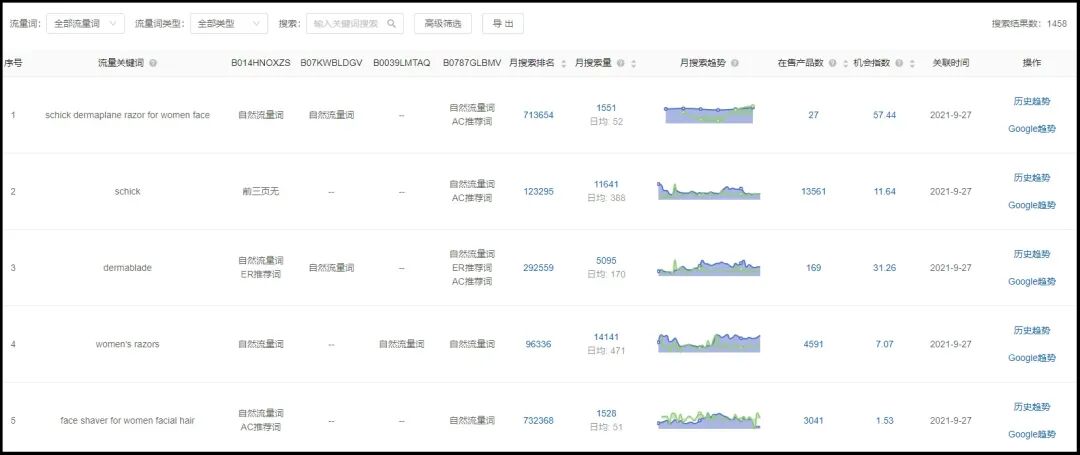Click opportunity index 11.64
Screen dimensions: 1080x455
884,191
